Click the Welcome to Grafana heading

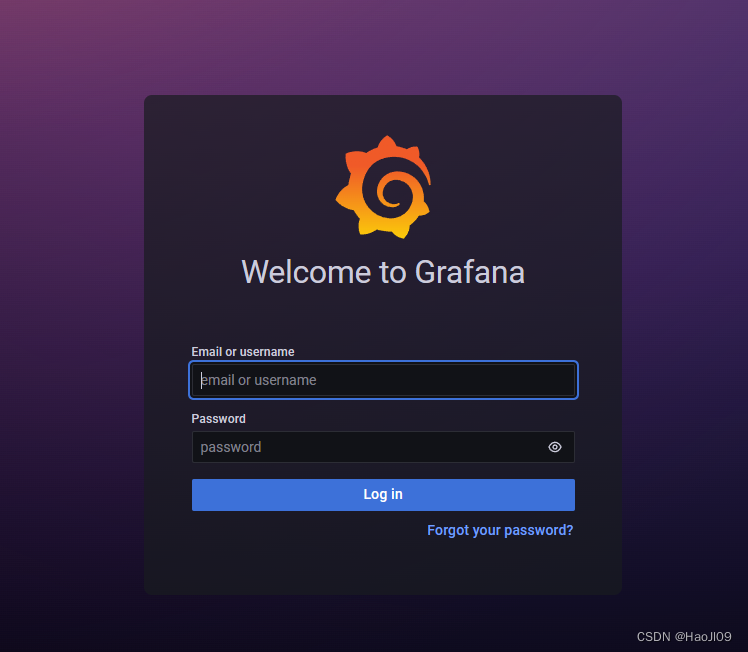[383, 272]
